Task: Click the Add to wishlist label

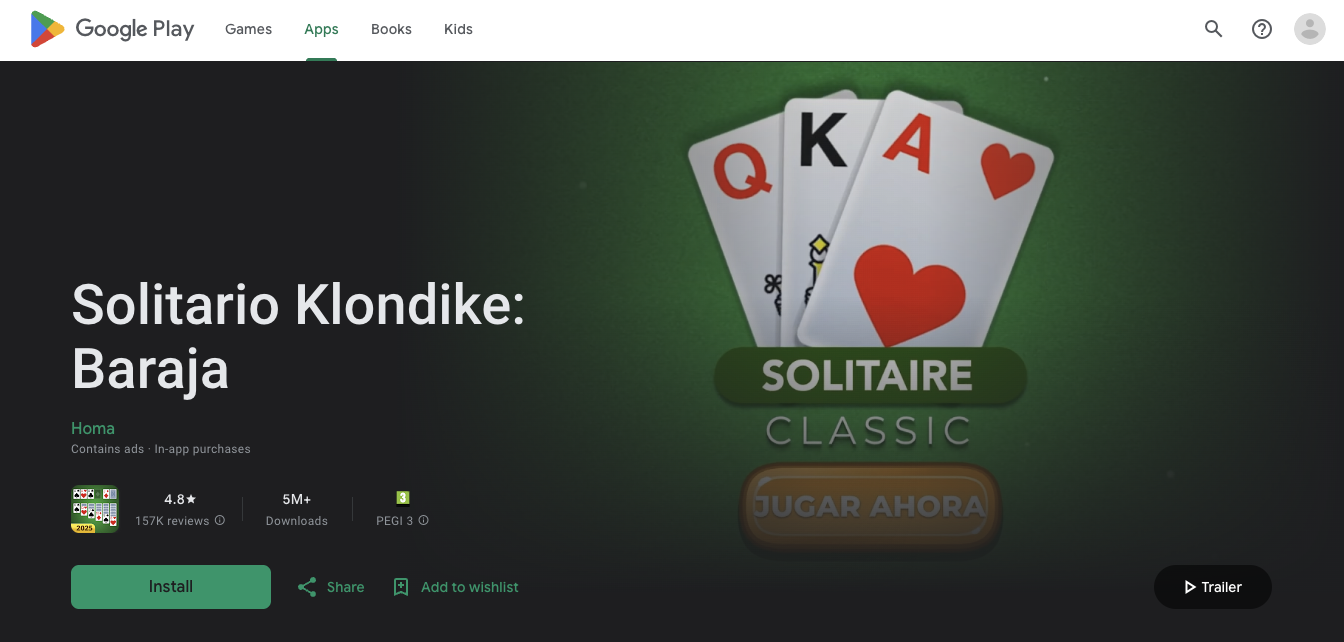Action: coord(470,587)
